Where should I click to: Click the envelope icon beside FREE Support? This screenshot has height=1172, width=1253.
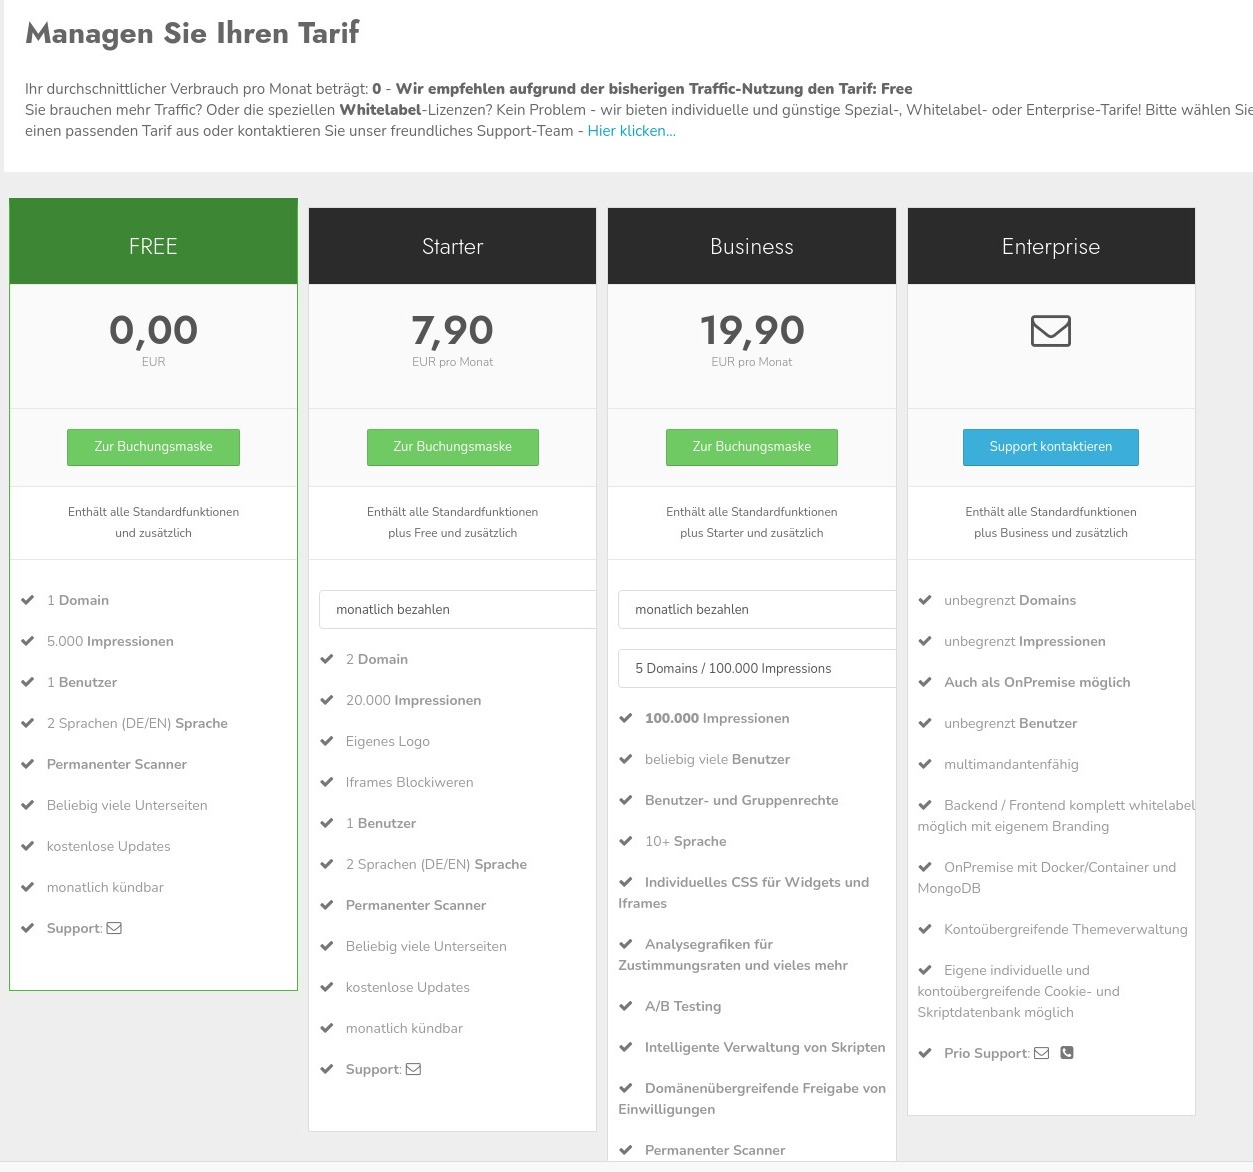[114, 928]
